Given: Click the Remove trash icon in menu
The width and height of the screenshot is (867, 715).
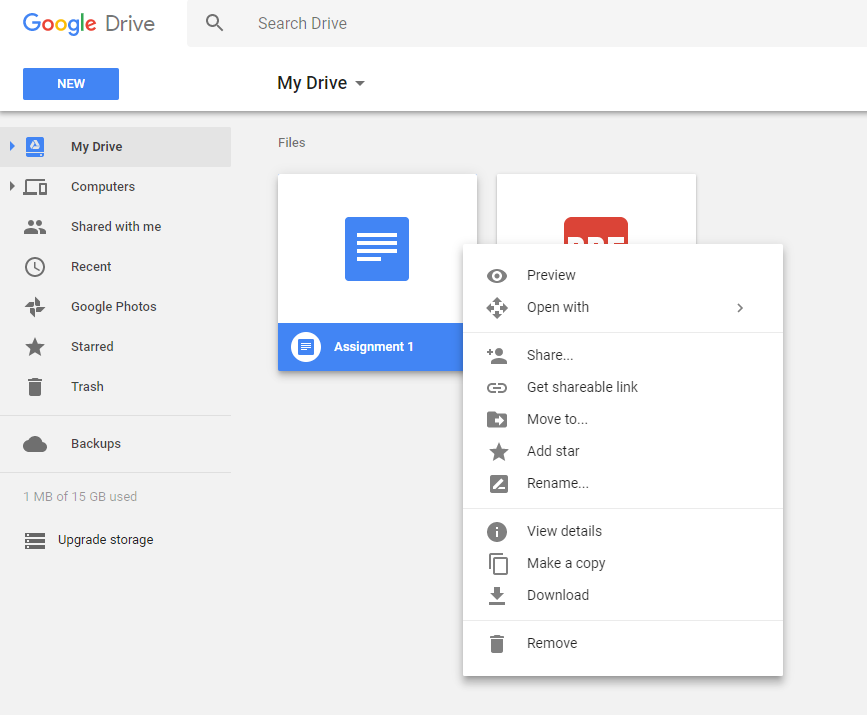Looking at the screenshot, I should coord(497,644).
